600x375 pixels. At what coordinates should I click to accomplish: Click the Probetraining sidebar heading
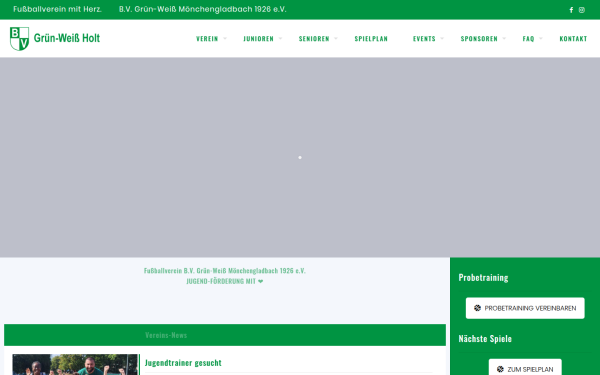pyautogui.click(x=483, y=277)
